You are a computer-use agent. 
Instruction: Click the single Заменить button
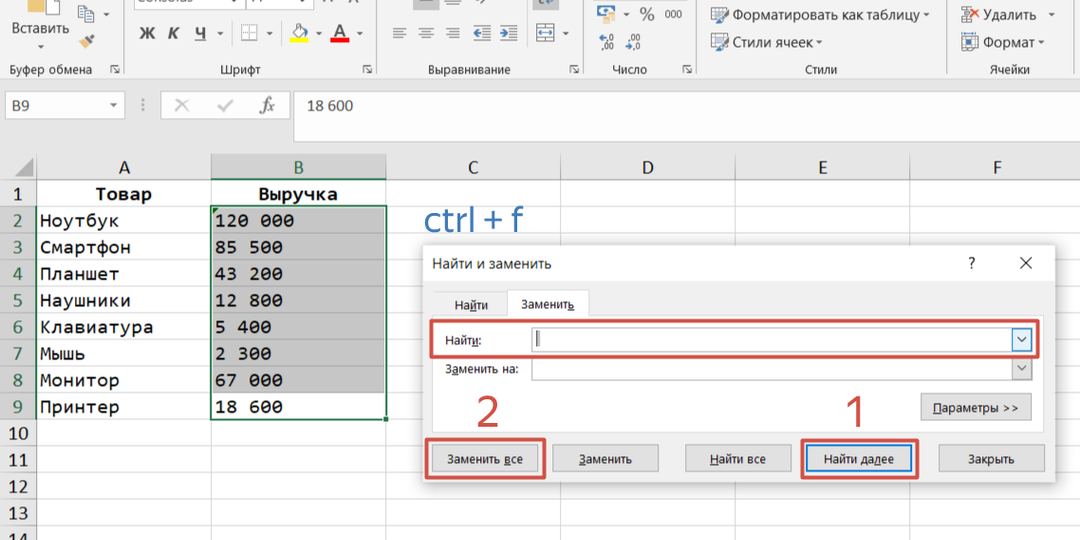(x=605, y=459)
